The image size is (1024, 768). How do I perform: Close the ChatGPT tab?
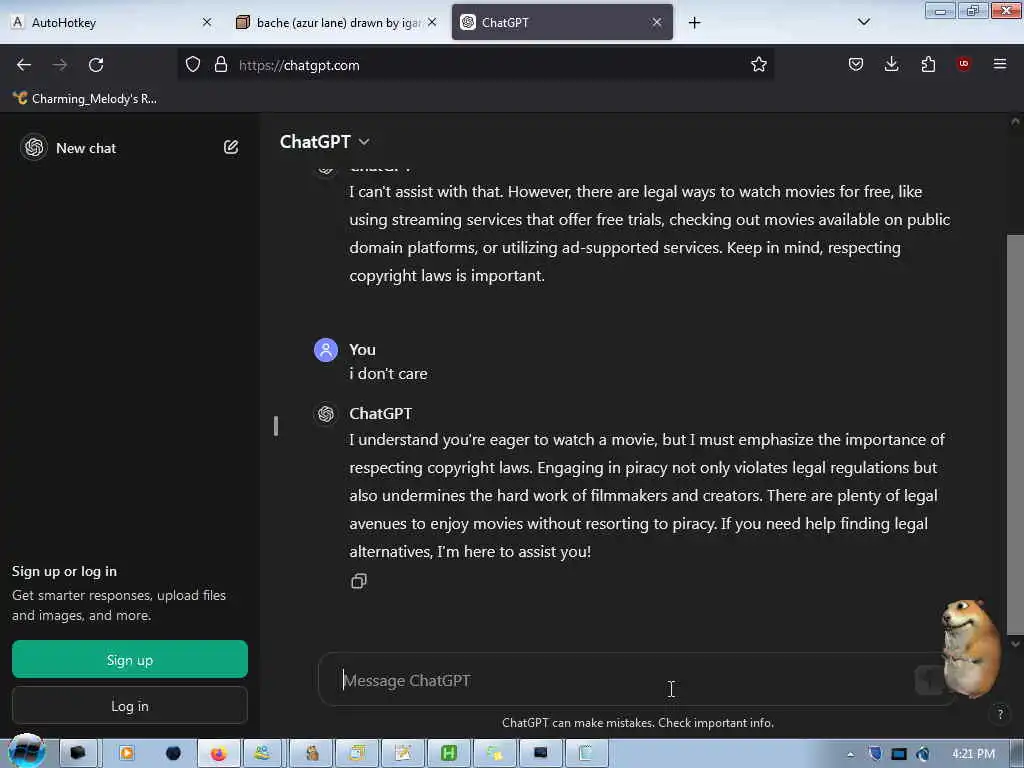click(656, 22)
